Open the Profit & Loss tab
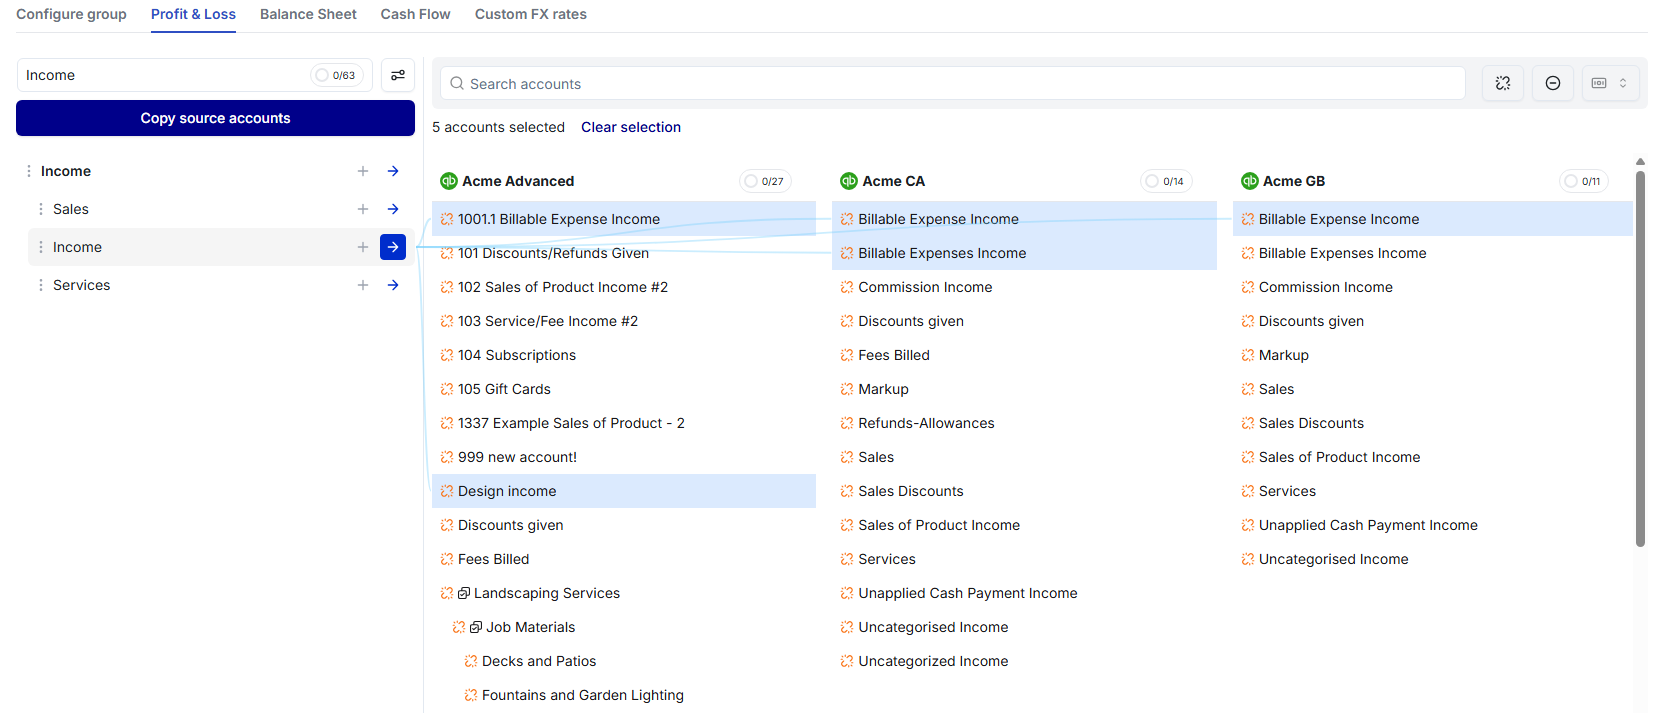Screen dimensions: 1661x713 (193, 14)
